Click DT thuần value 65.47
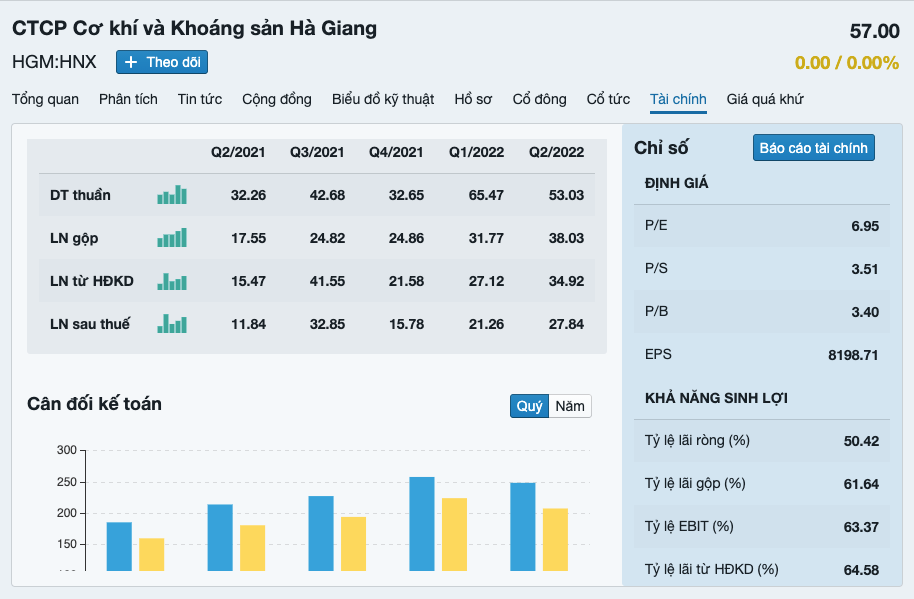This screenshot has height=599, width=914. click(x=486, y=195)
